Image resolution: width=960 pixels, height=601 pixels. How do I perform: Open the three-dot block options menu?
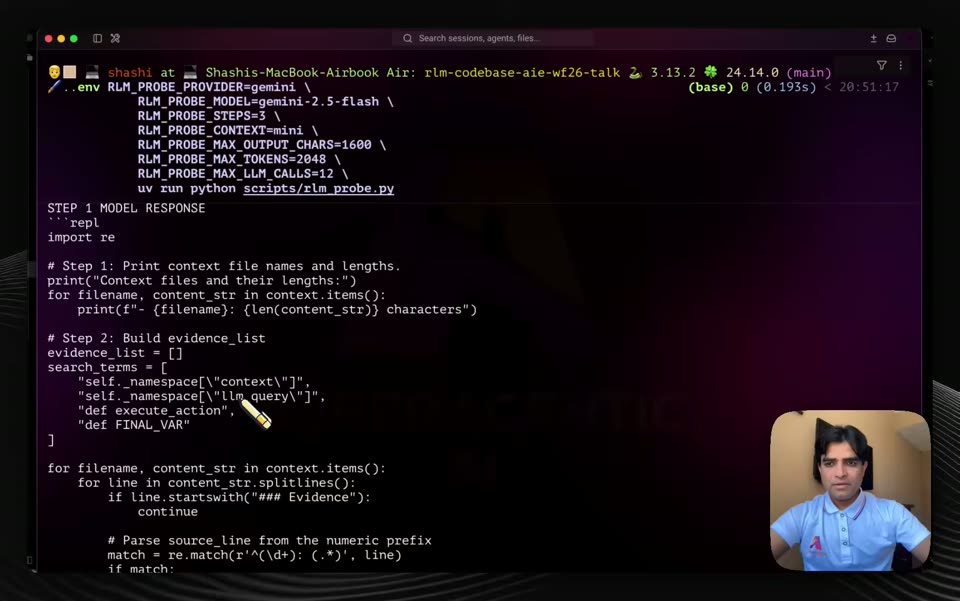pyautogui.click(x=901, y=65)
